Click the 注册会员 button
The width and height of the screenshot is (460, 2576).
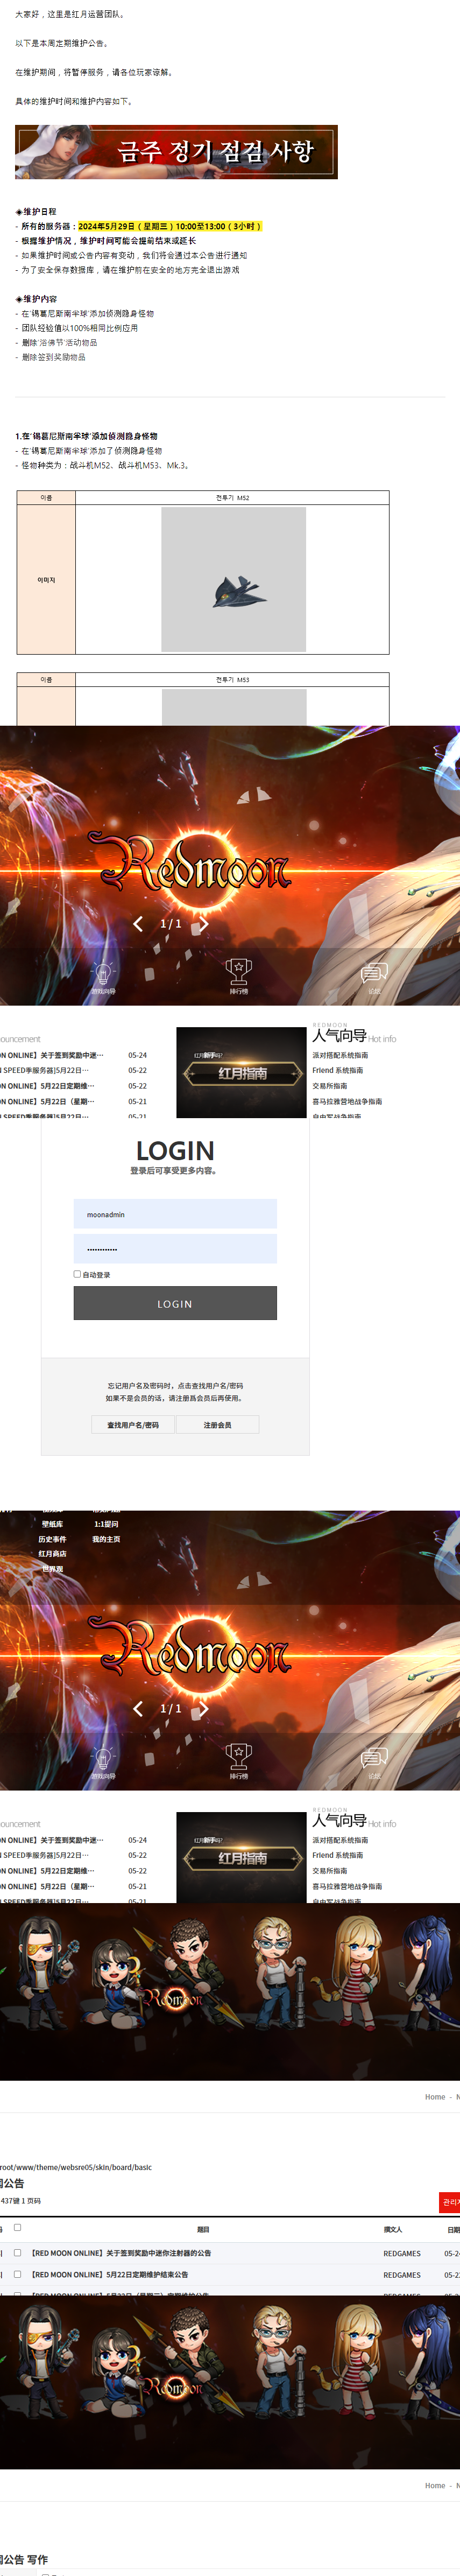coord(217,1425)
